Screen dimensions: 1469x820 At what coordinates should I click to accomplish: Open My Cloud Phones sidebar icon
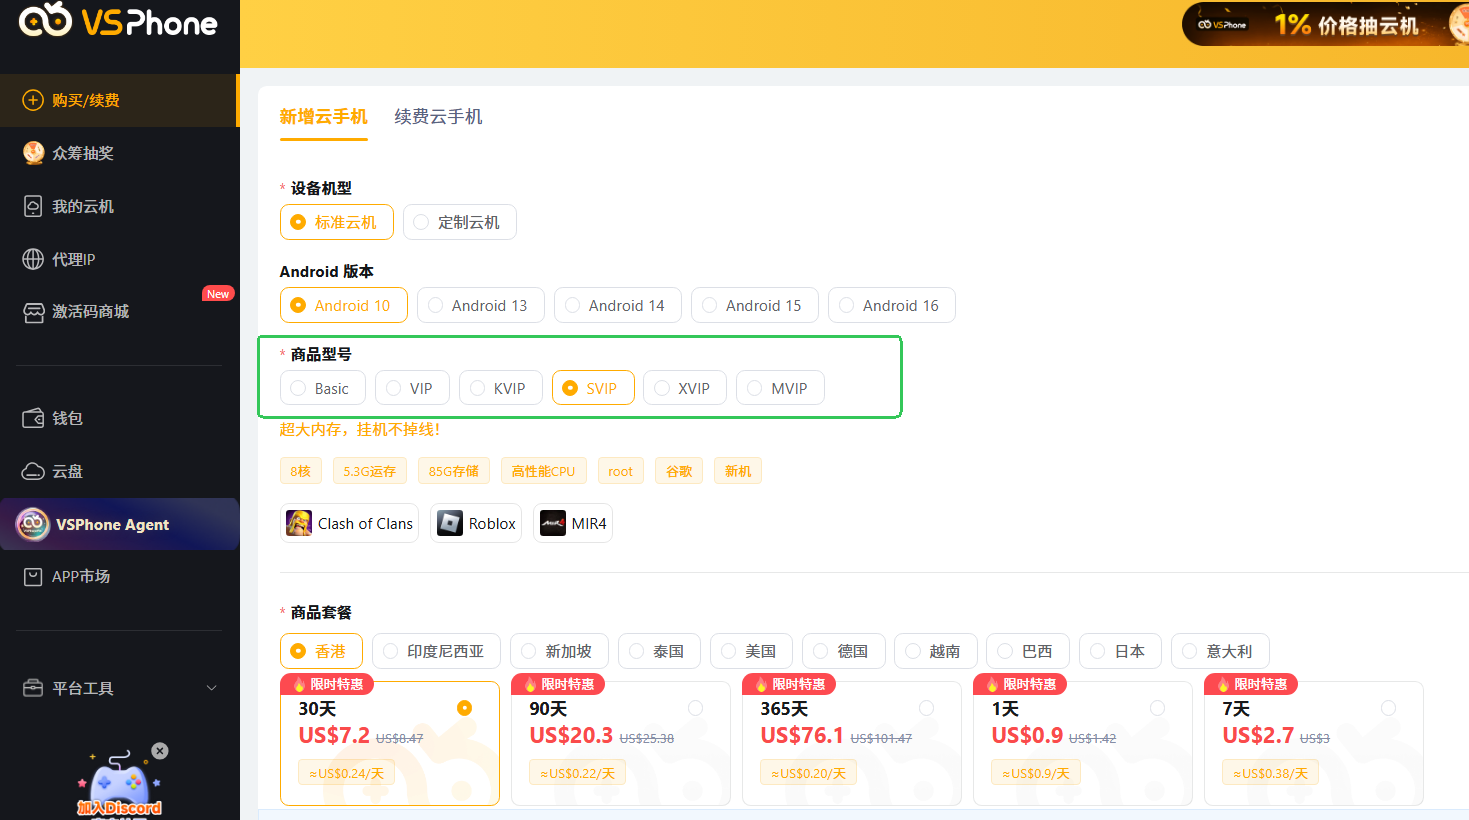(33, 206)
